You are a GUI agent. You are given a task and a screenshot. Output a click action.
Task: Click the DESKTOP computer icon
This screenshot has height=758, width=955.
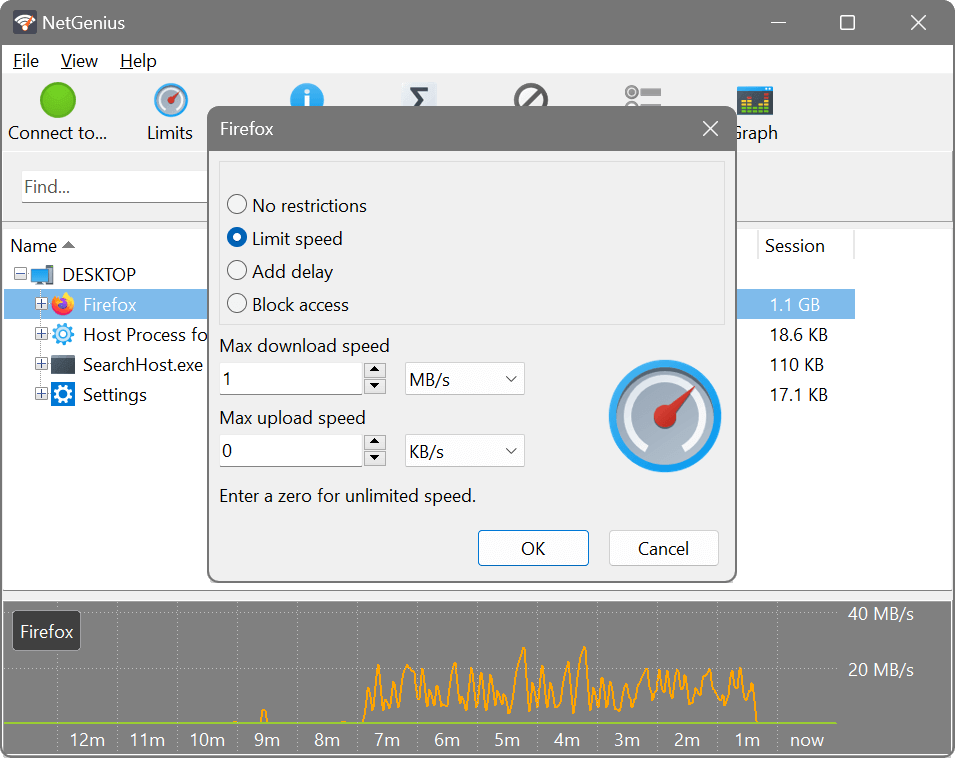tap(42, 275)
